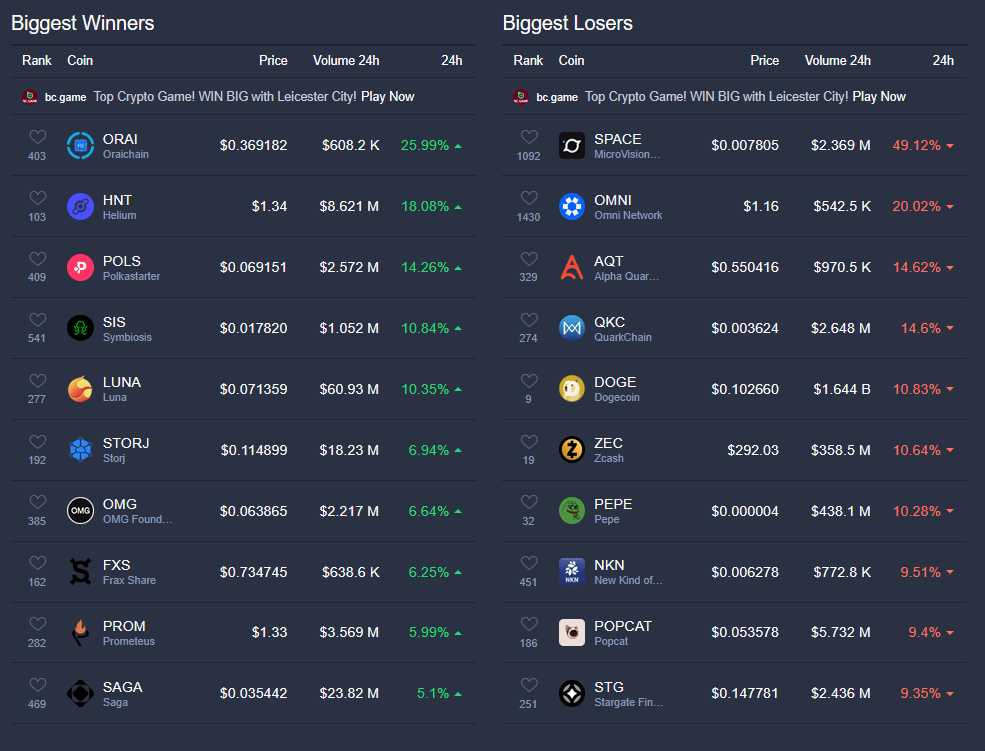Click the Popcat coin thumbnail icon
Image resolution: width=985 pixels, height=751 pixels.
572,632
